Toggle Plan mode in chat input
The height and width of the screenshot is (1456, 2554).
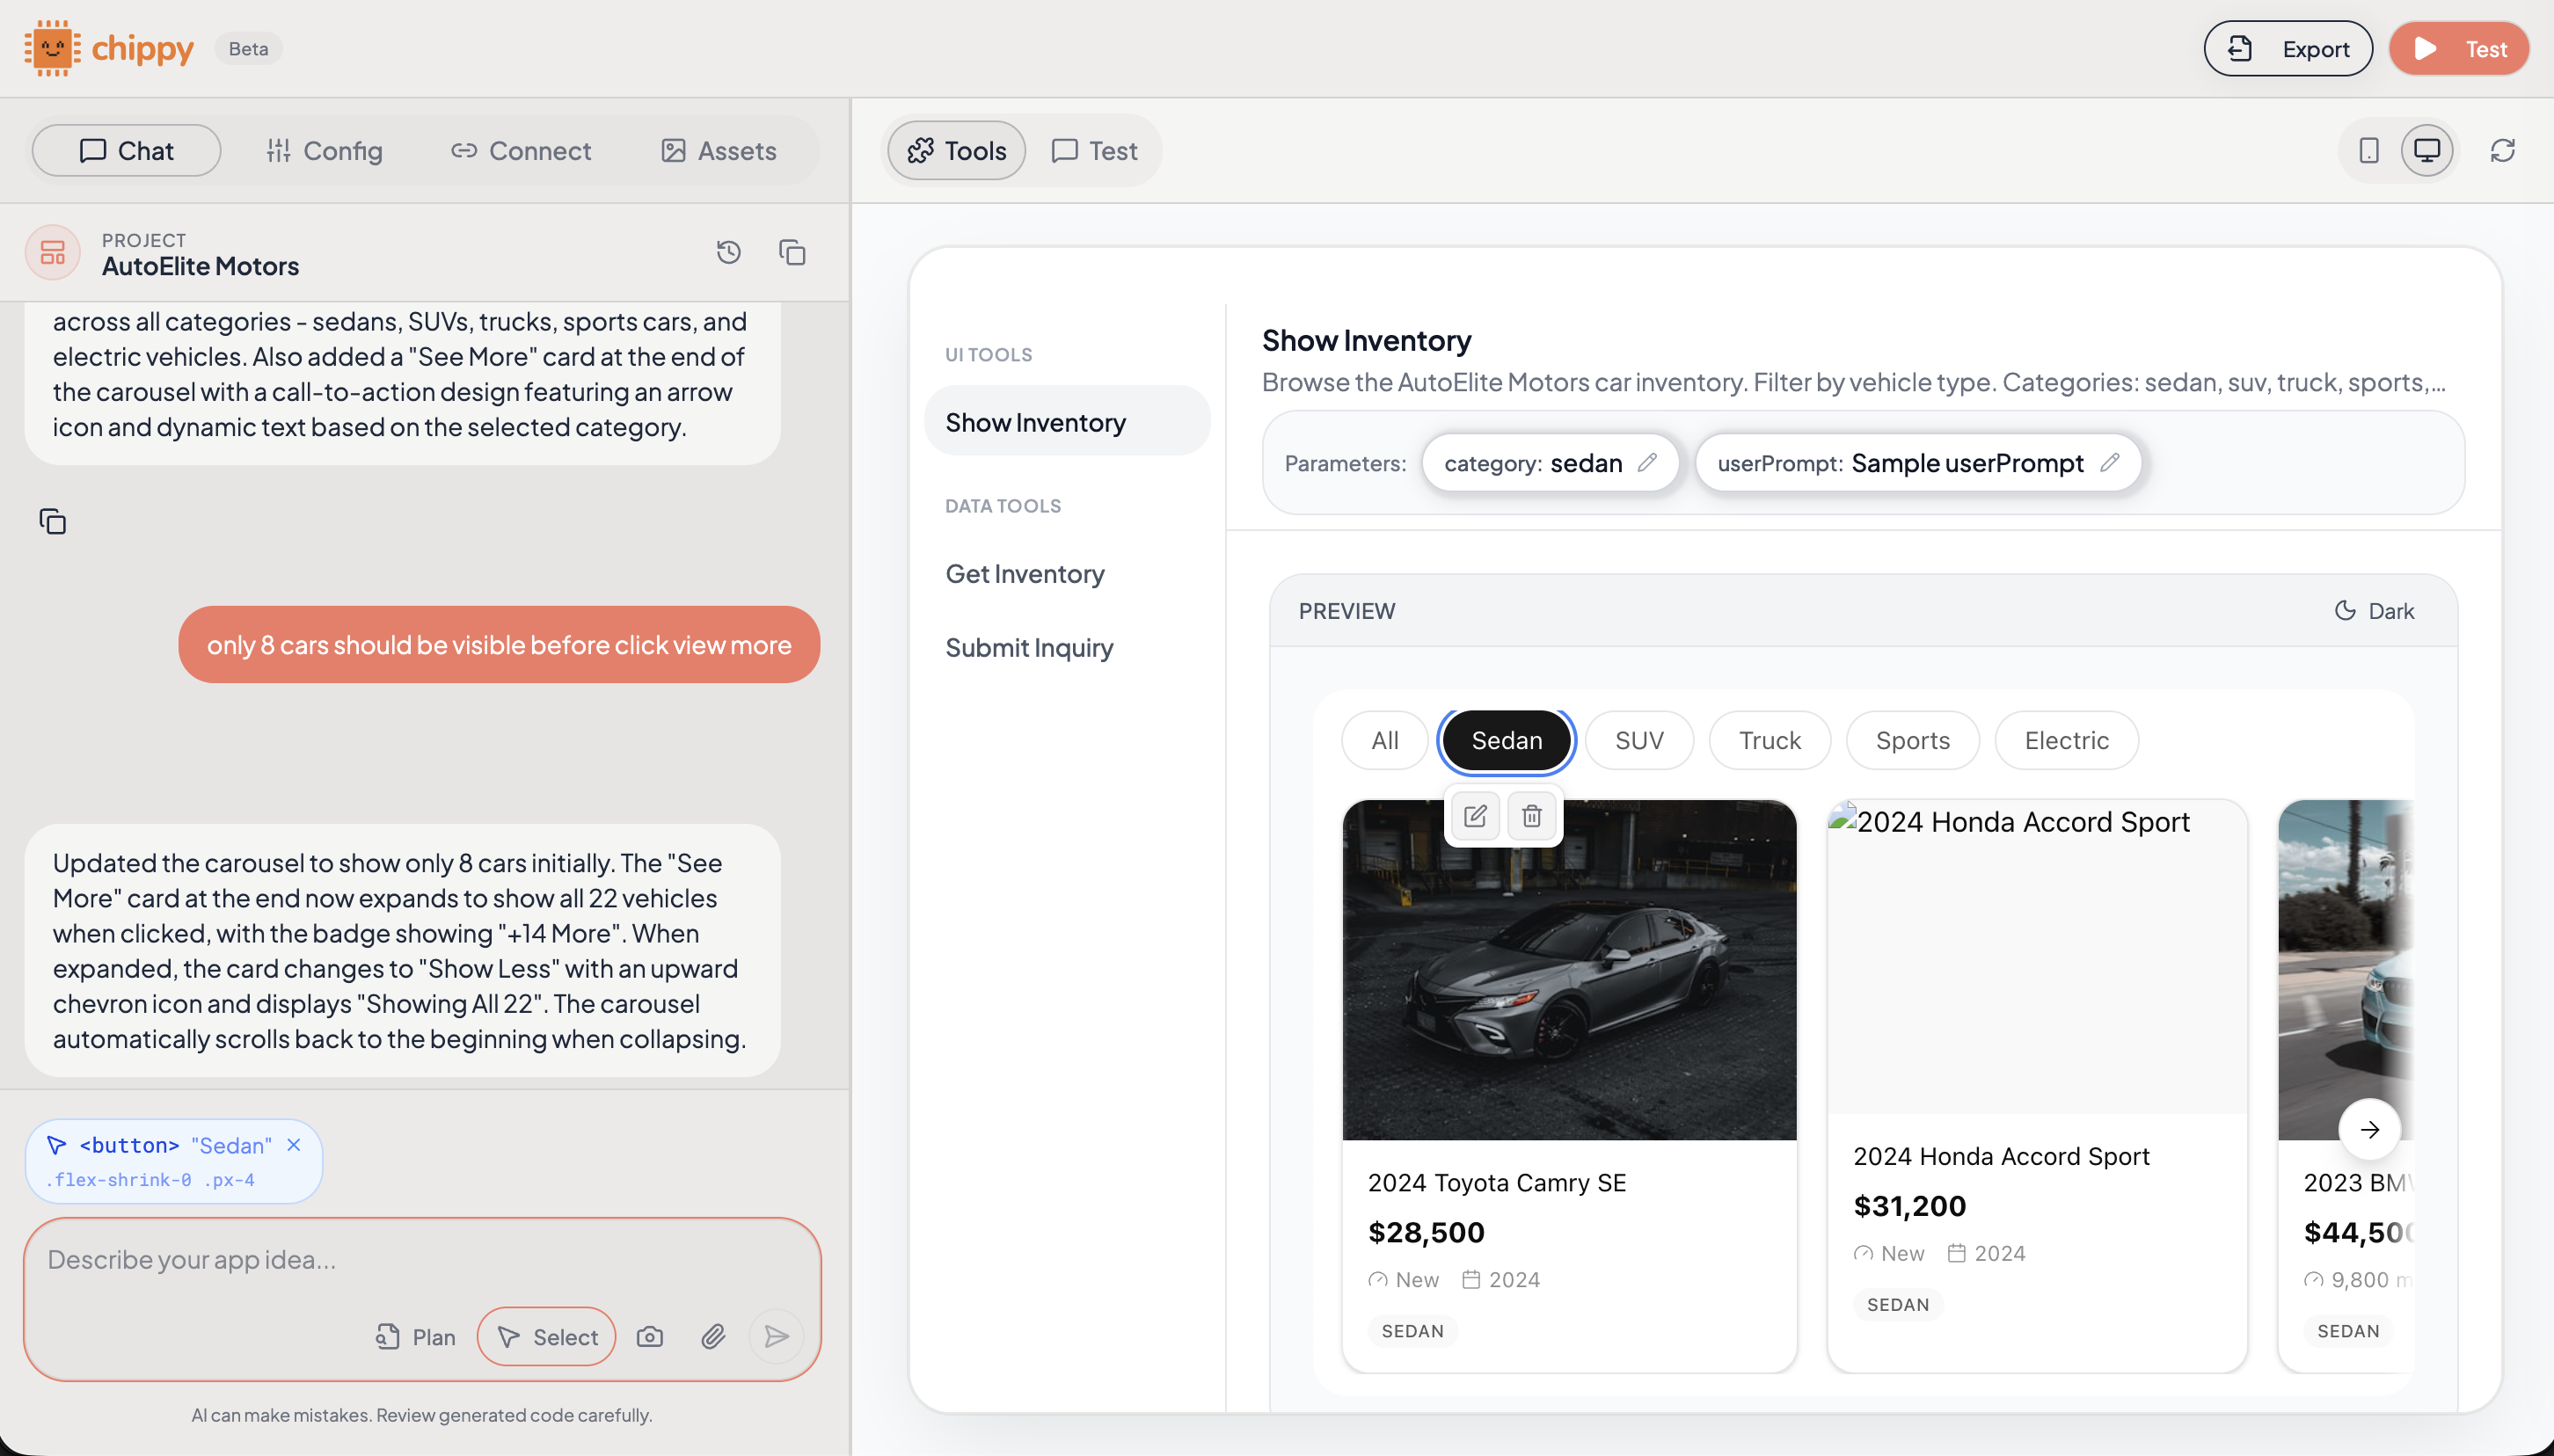tap(416, 1336)
